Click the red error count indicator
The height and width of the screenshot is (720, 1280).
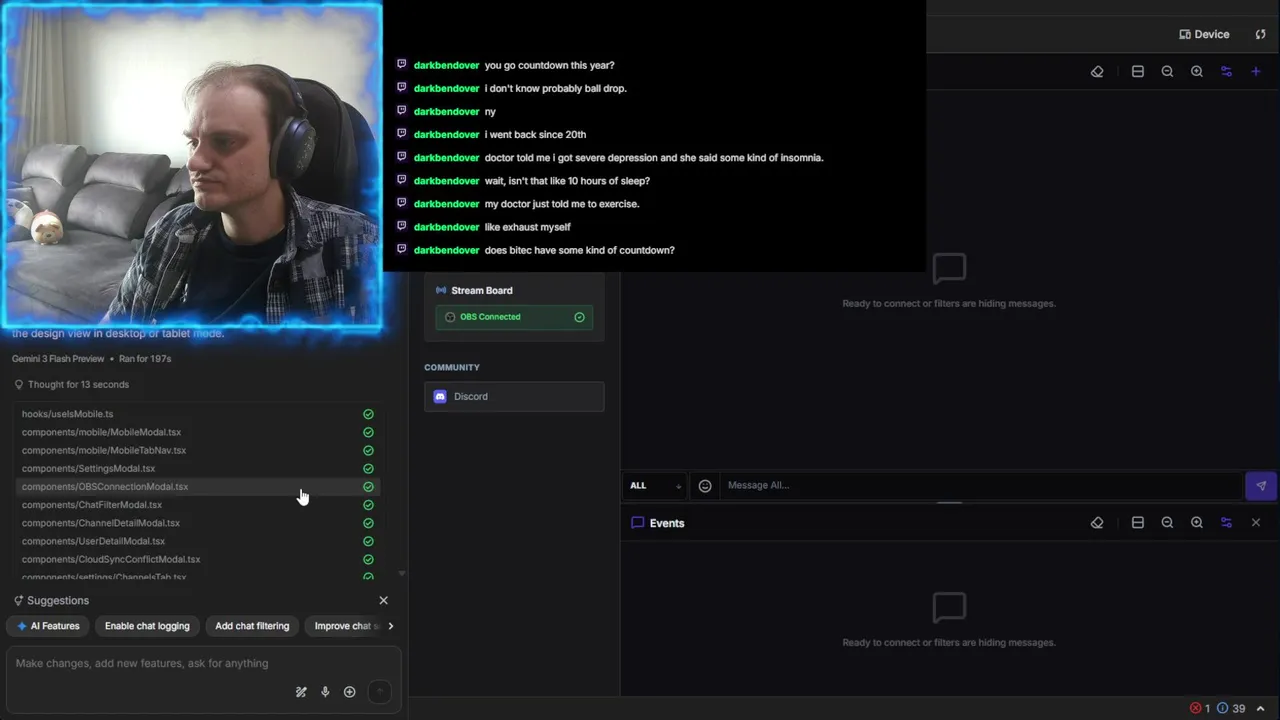(x=1200, y=708)
